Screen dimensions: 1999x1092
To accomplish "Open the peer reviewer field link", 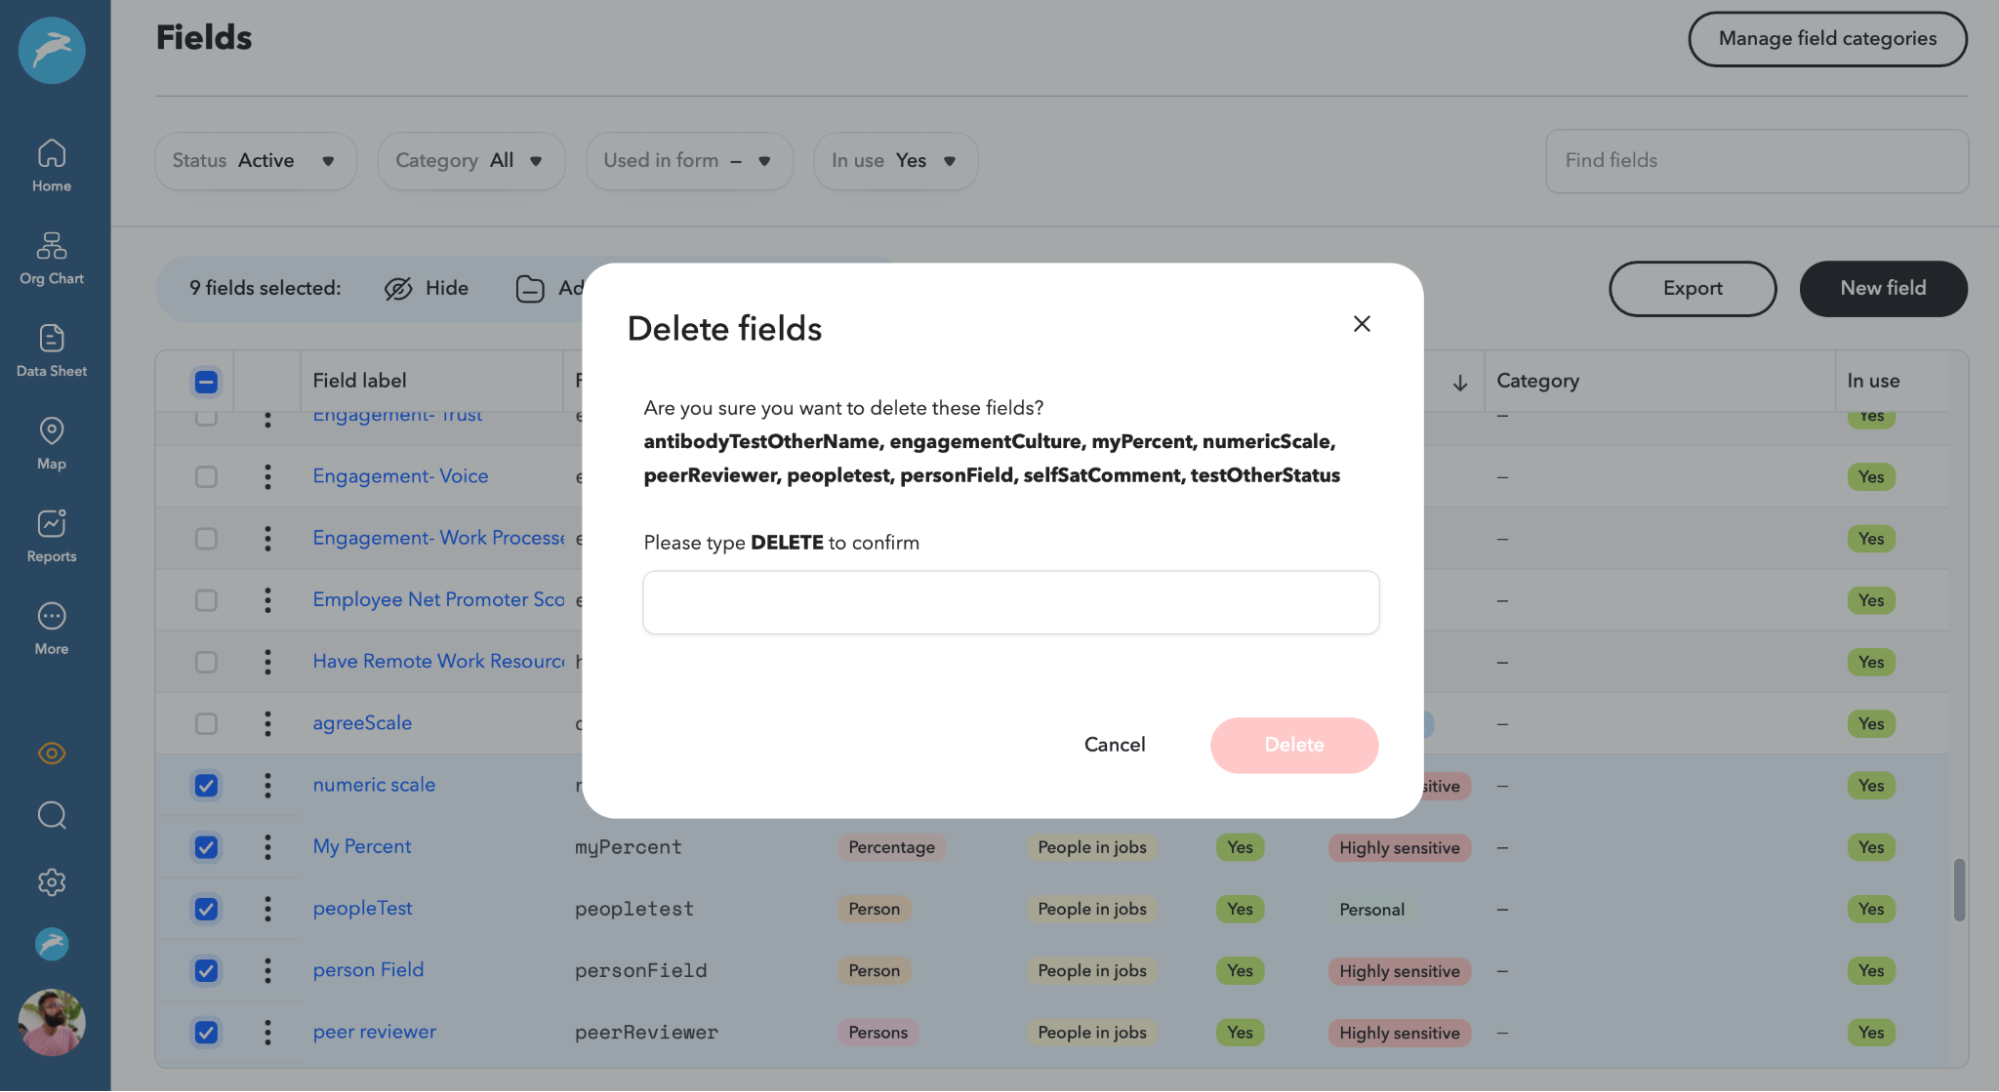I will point(374,1031).
